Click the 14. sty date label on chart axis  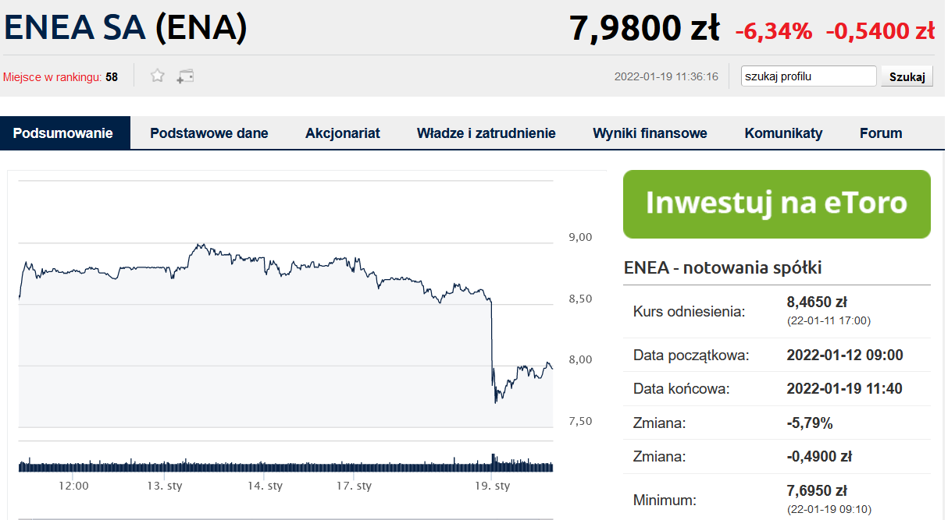point(264,486)
